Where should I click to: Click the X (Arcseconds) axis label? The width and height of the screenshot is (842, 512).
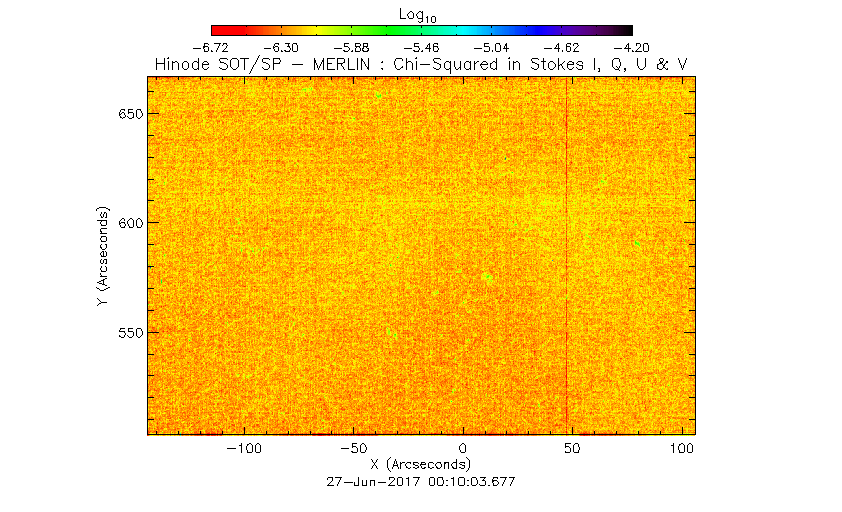[x=421, y=465]
